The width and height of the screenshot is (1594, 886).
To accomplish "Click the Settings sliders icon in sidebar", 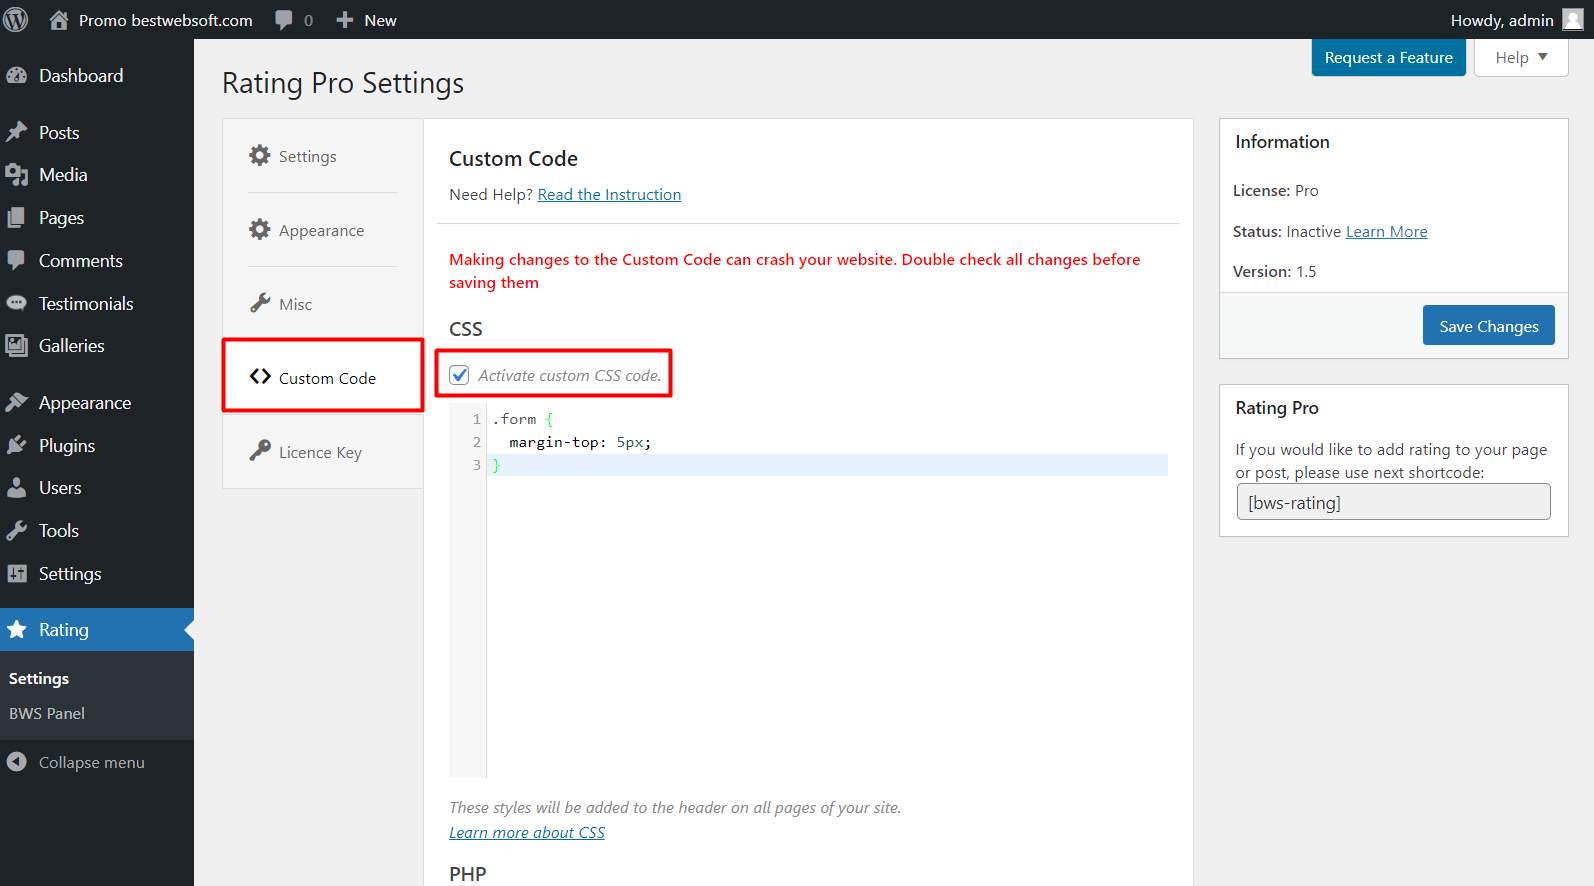I will pos(17,573).
